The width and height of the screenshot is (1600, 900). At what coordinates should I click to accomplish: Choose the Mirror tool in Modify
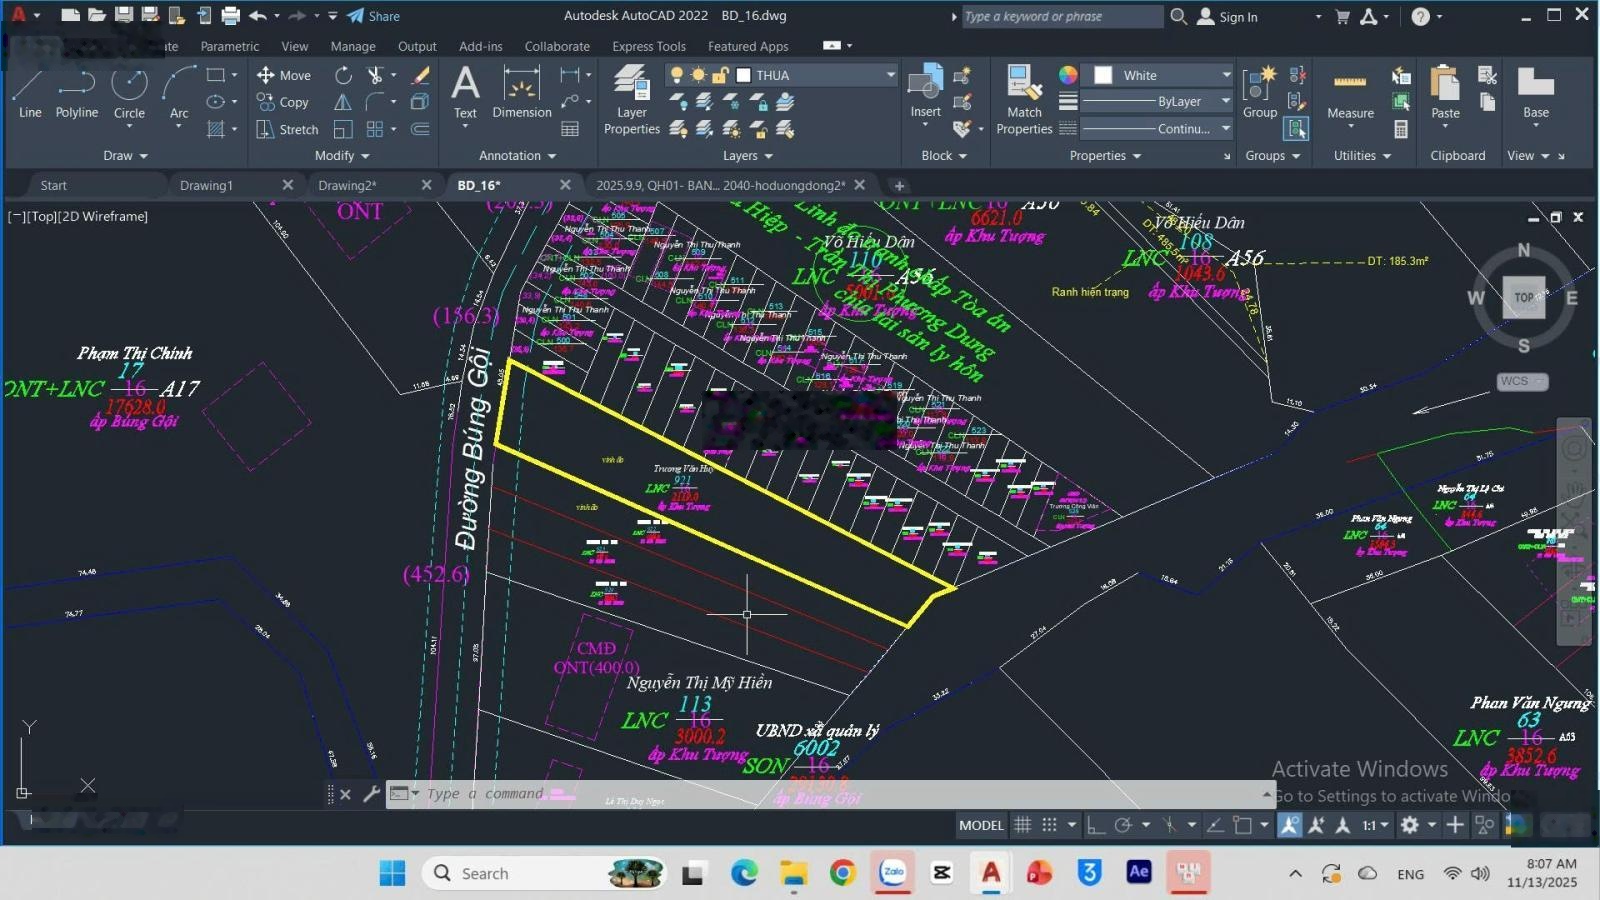click(343, 102)
